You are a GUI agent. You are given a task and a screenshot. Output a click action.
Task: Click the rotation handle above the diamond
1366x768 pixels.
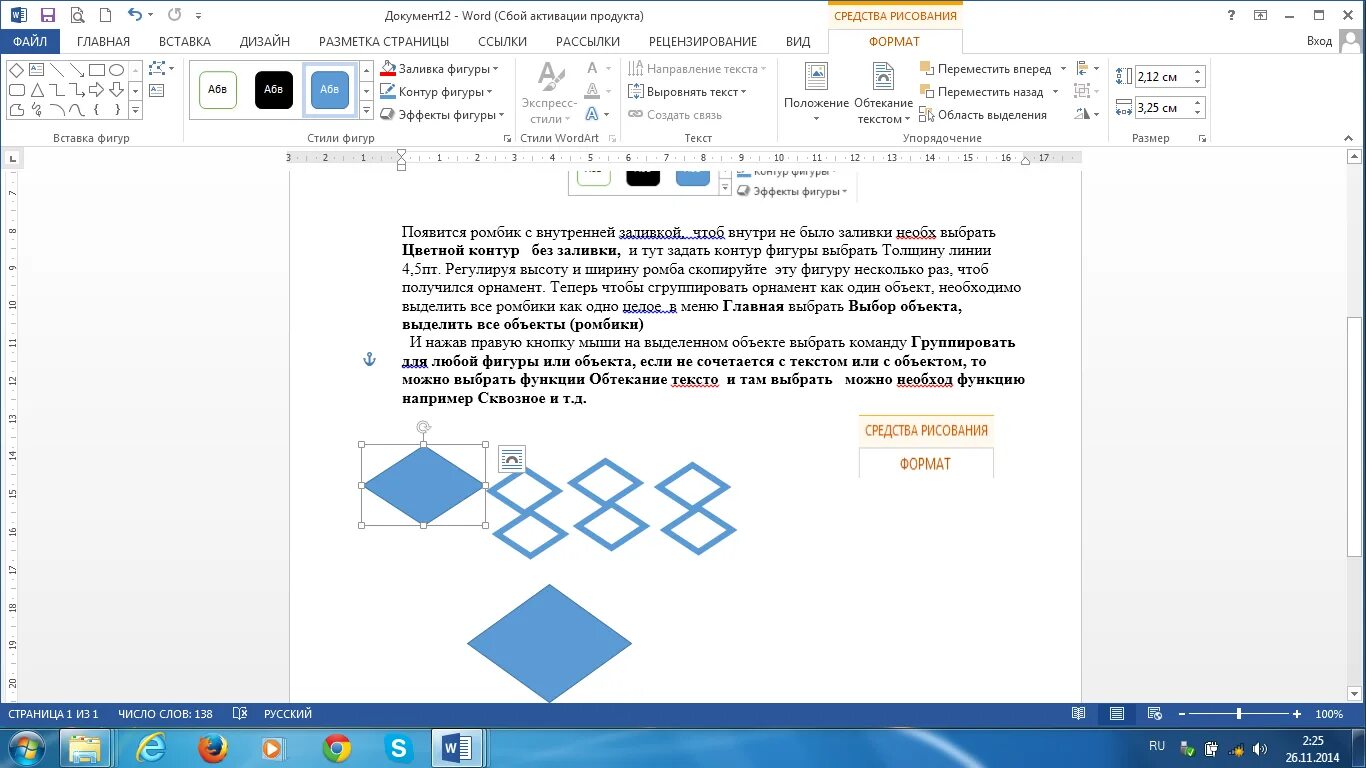(x=424, y=428)
